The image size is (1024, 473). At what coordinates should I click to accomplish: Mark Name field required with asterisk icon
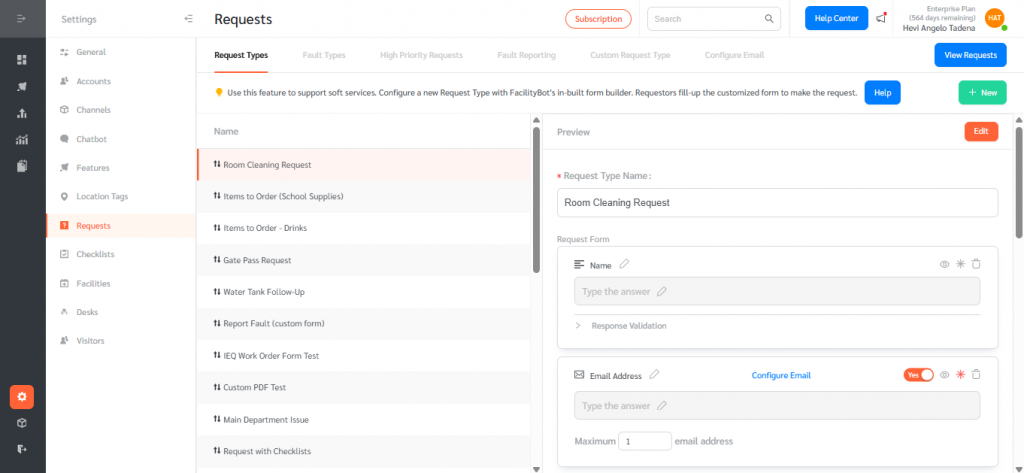tap(960, 264)
